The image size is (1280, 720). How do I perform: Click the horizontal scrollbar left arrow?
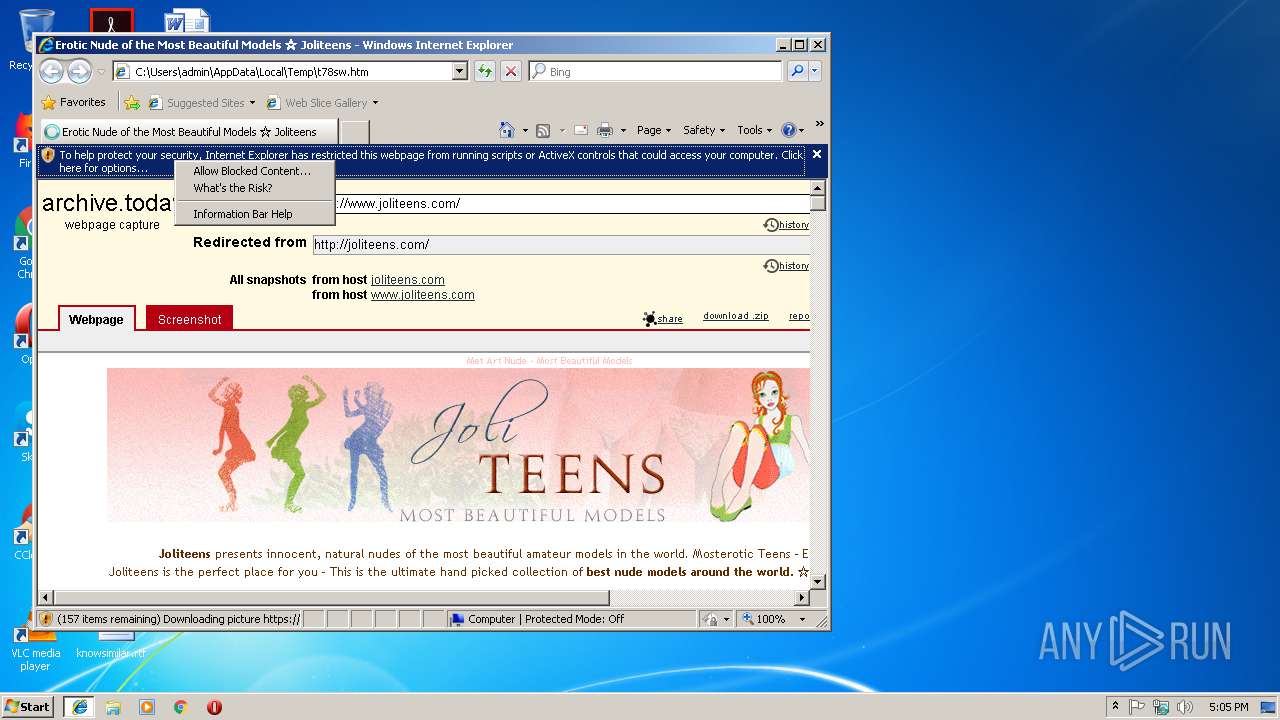pos(46,598)
